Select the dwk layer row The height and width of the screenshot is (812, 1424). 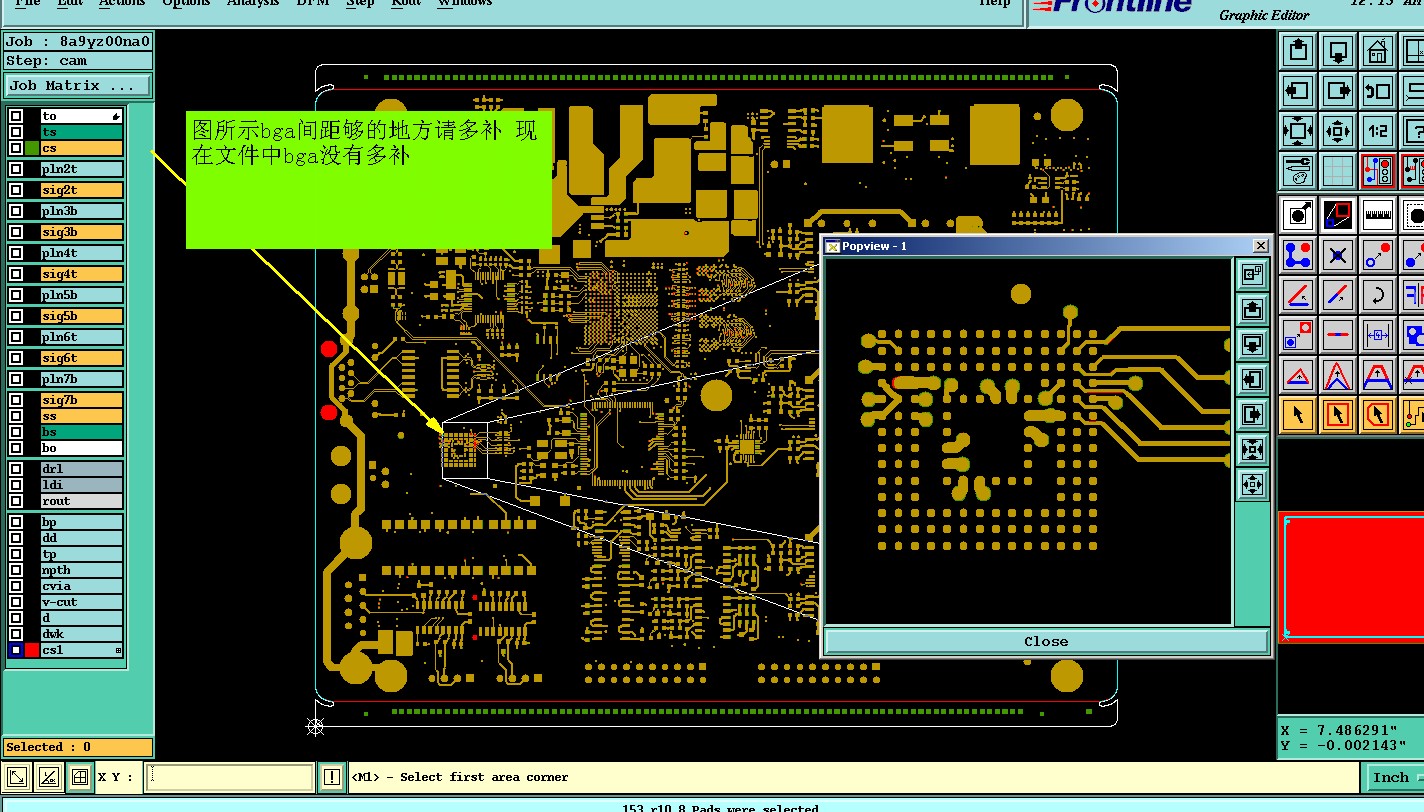(x=81, y=634)
